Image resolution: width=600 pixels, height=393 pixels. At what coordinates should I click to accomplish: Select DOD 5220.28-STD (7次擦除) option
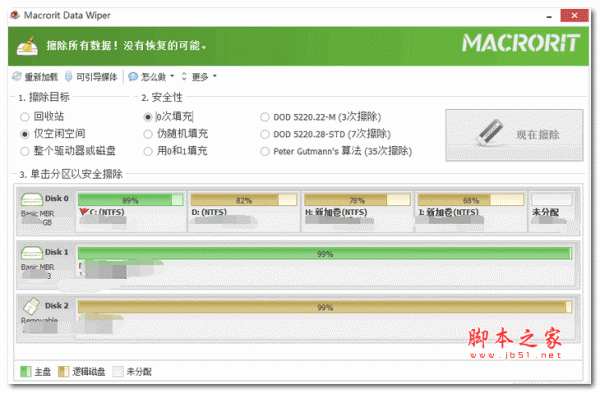pos(265,134)
